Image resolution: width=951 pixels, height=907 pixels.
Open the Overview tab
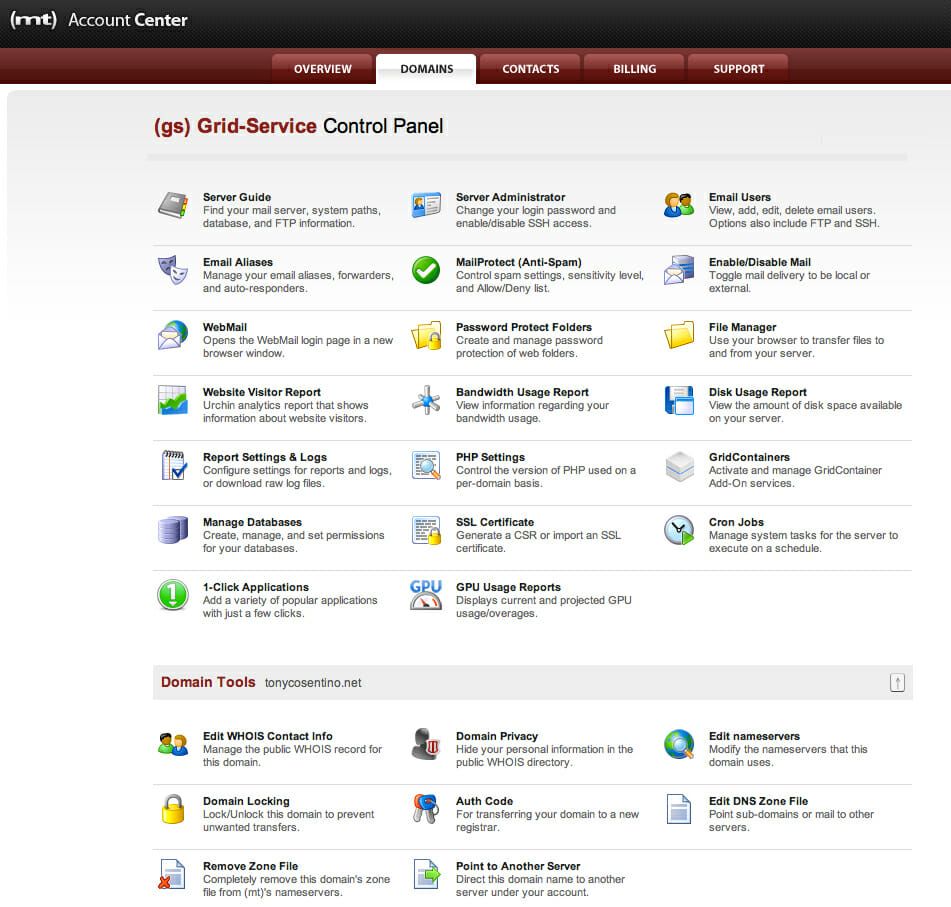[322, 69]
